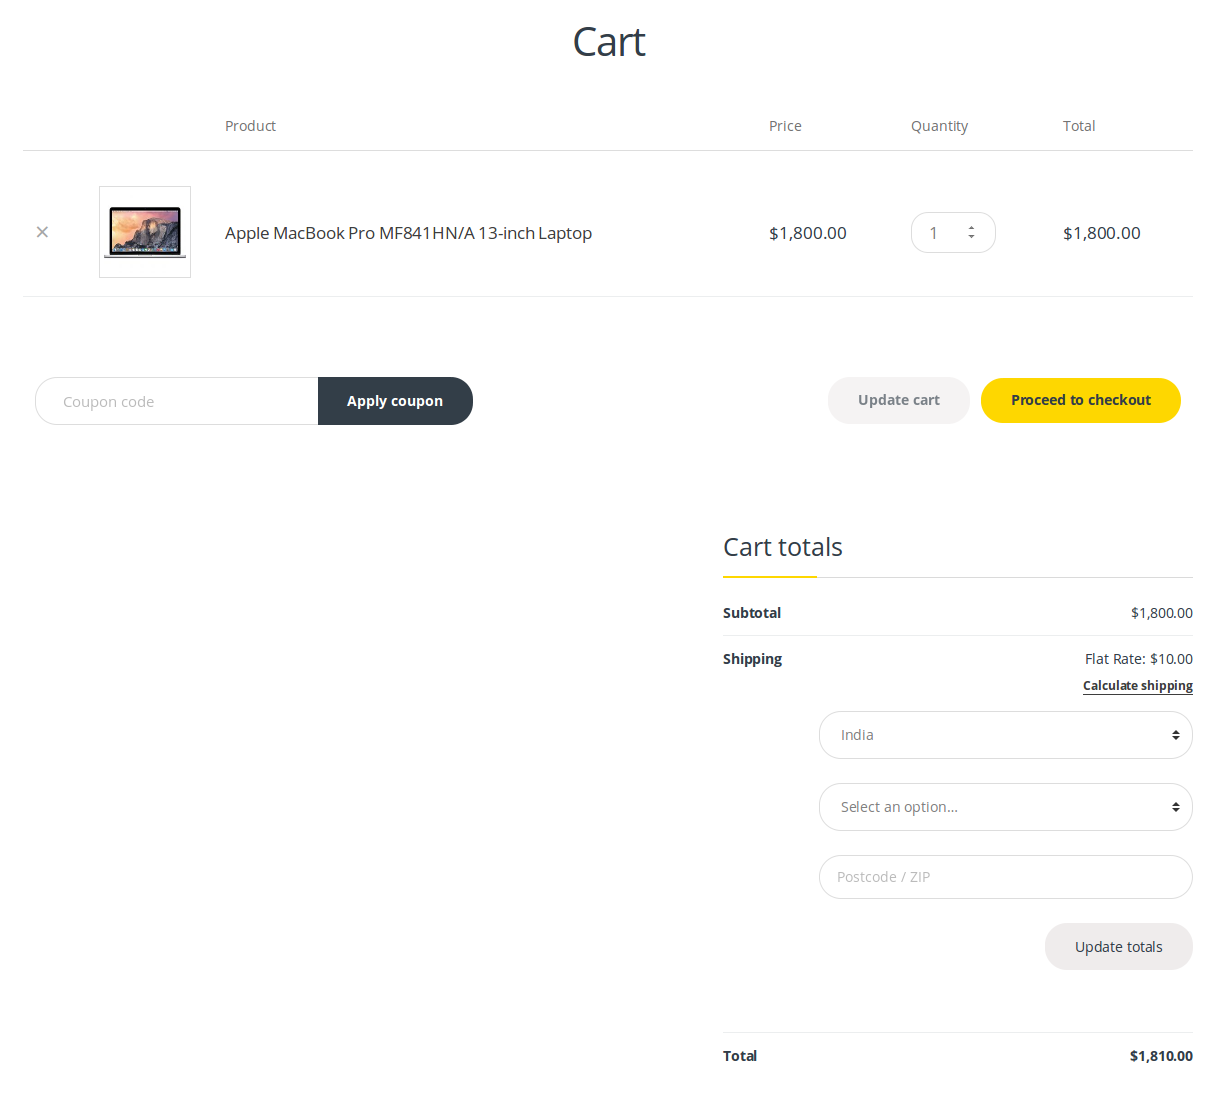Focus the Coupon code text field
This screenshot has width=1228, height=1095.
[x=178, y=401]
